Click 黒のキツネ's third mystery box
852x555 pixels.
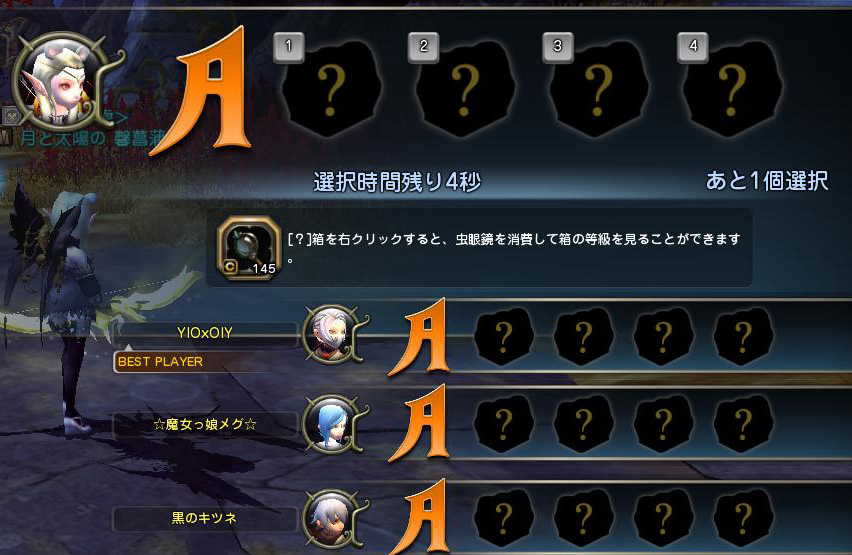(663, 518)
